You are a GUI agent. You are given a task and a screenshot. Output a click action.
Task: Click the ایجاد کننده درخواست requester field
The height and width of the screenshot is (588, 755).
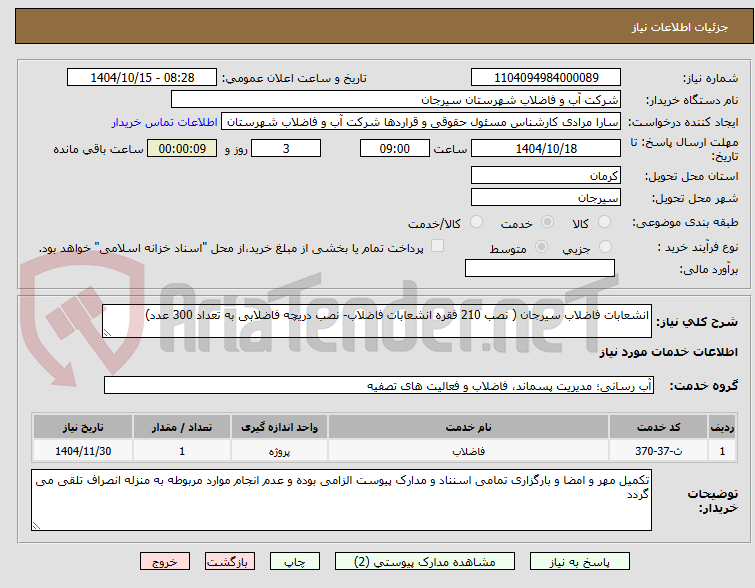[x=421, y=122]
